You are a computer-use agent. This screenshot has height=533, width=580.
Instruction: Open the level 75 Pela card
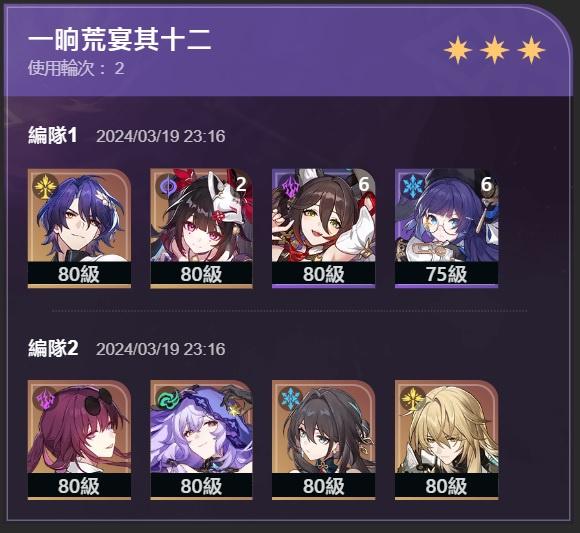446,228
